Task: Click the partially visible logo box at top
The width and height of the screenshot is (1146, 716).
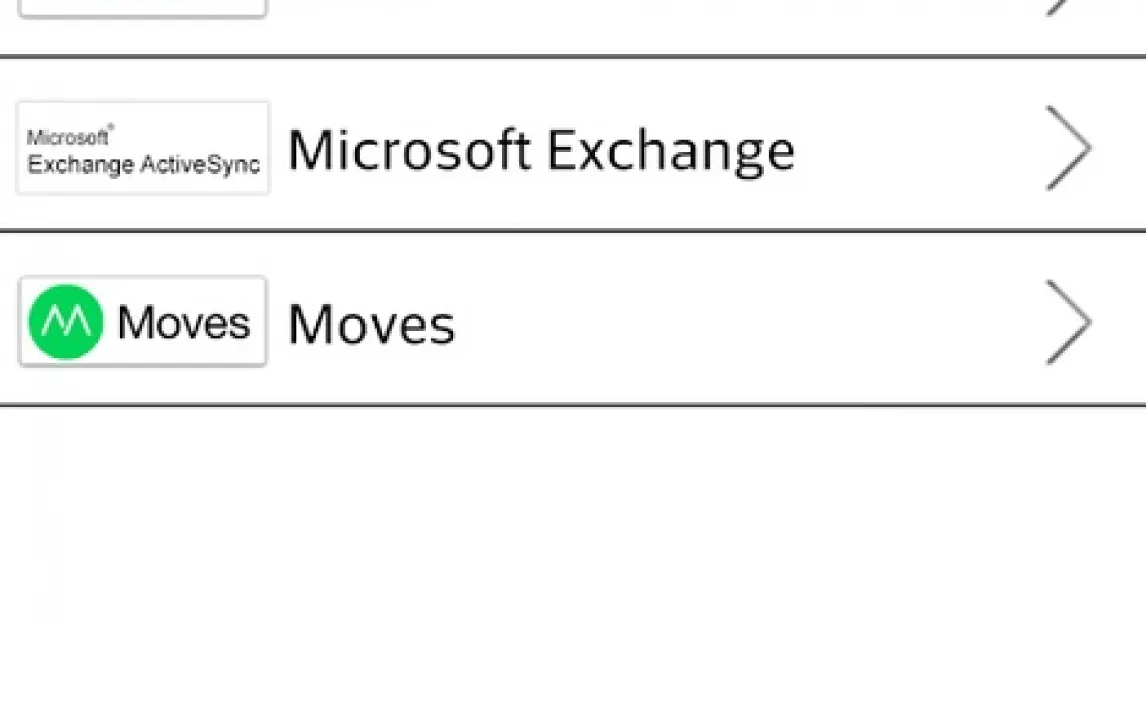Action: 143,8
